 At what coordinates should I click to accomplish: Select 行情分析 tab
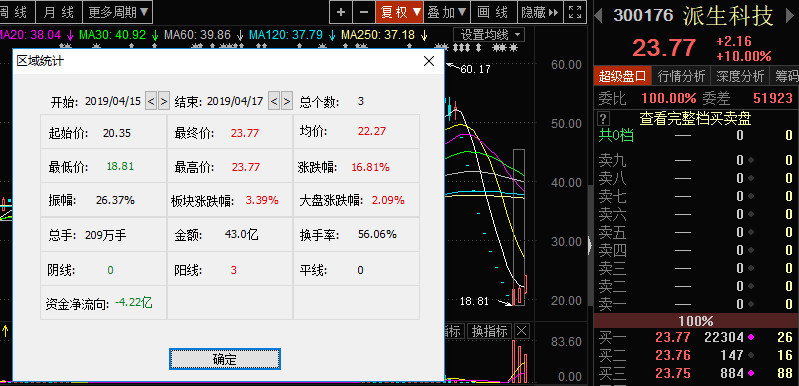(681, 76)
